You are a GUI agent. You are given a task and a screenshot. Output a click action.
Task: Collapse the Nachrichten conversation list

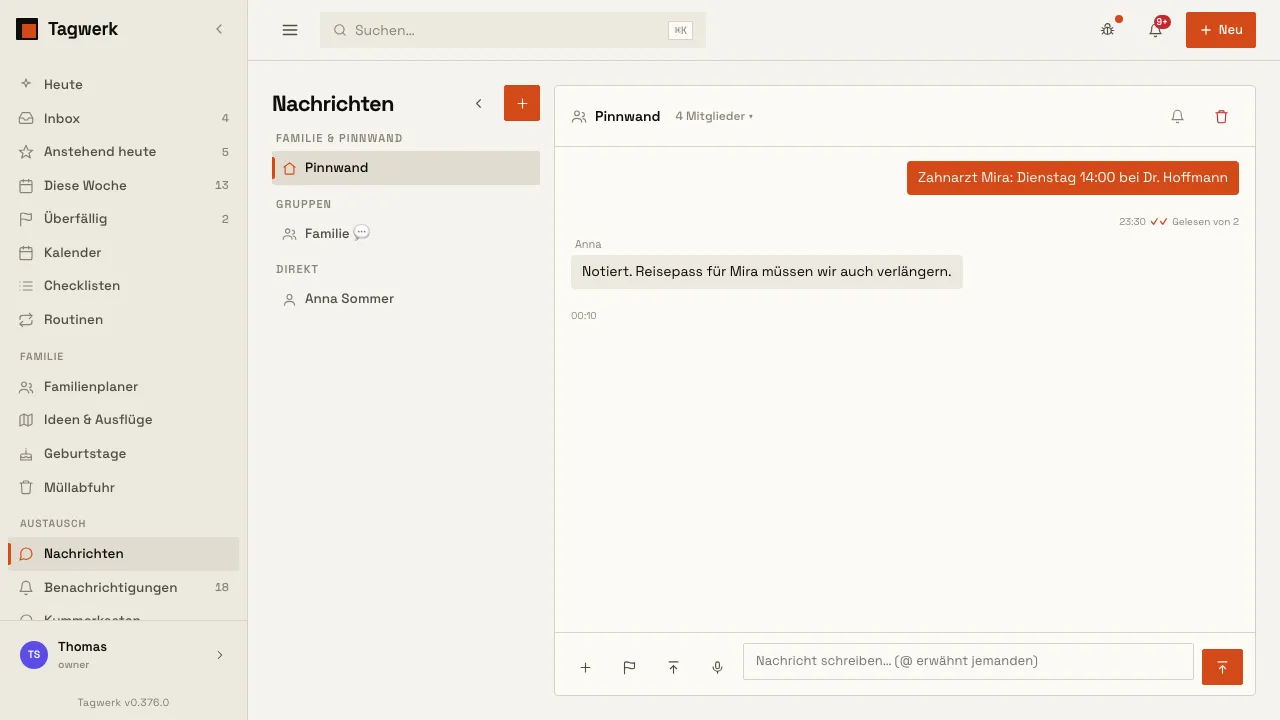click(478, 103)
